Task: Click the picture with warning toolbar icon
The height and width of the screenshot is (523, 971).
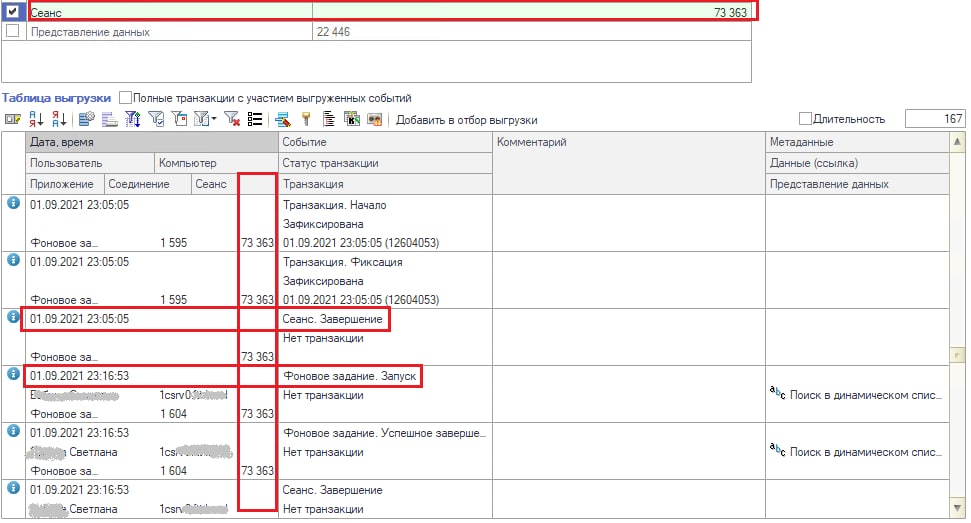Action: tap(375, 119)
